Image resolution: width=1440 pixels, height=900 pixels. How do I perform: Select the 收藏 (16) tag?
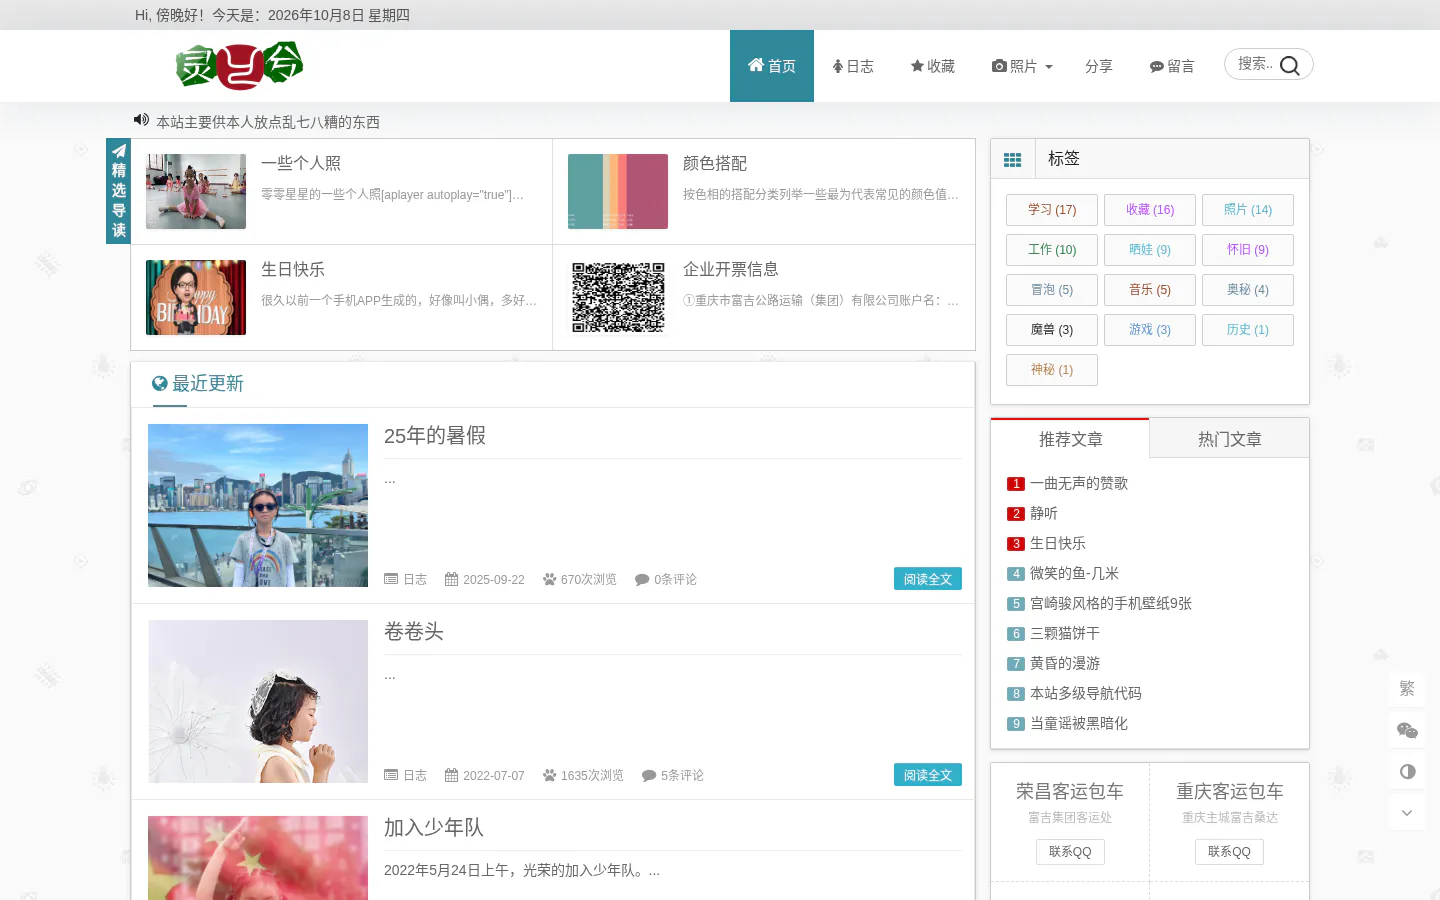click(1150, 210)
